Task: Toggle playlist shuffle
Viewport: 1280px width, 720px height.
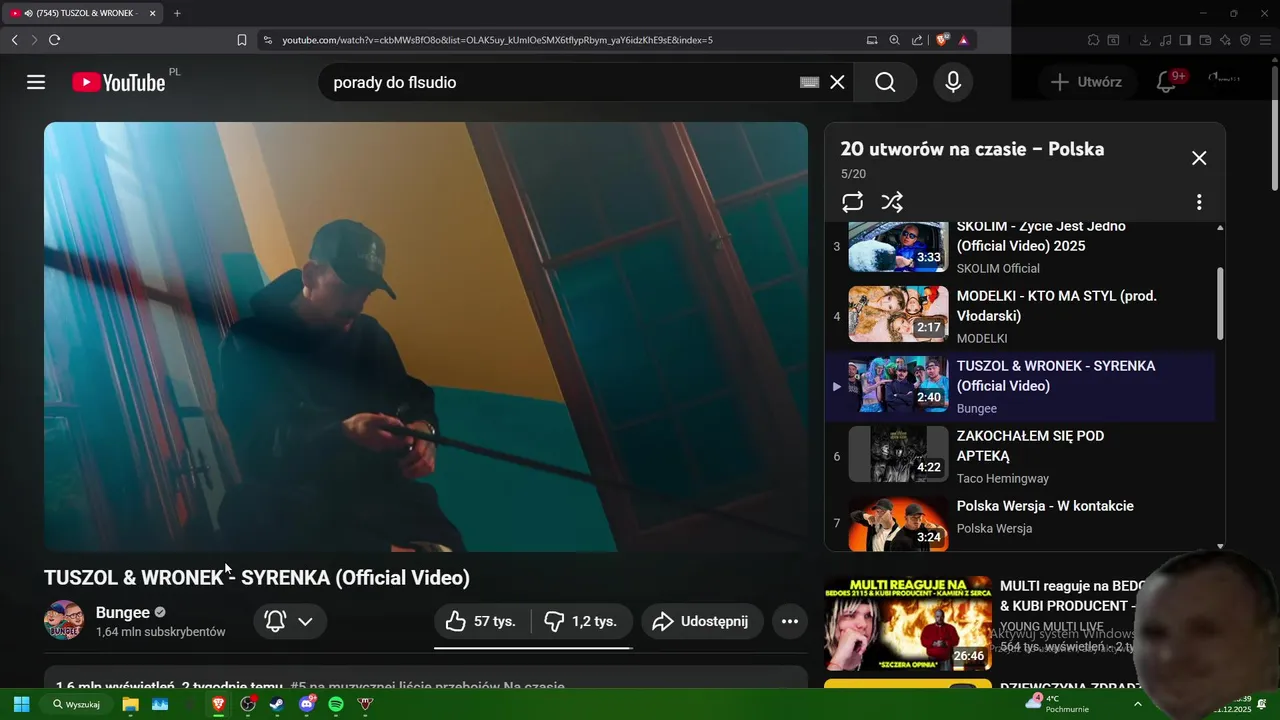Action: coord(892,202)
